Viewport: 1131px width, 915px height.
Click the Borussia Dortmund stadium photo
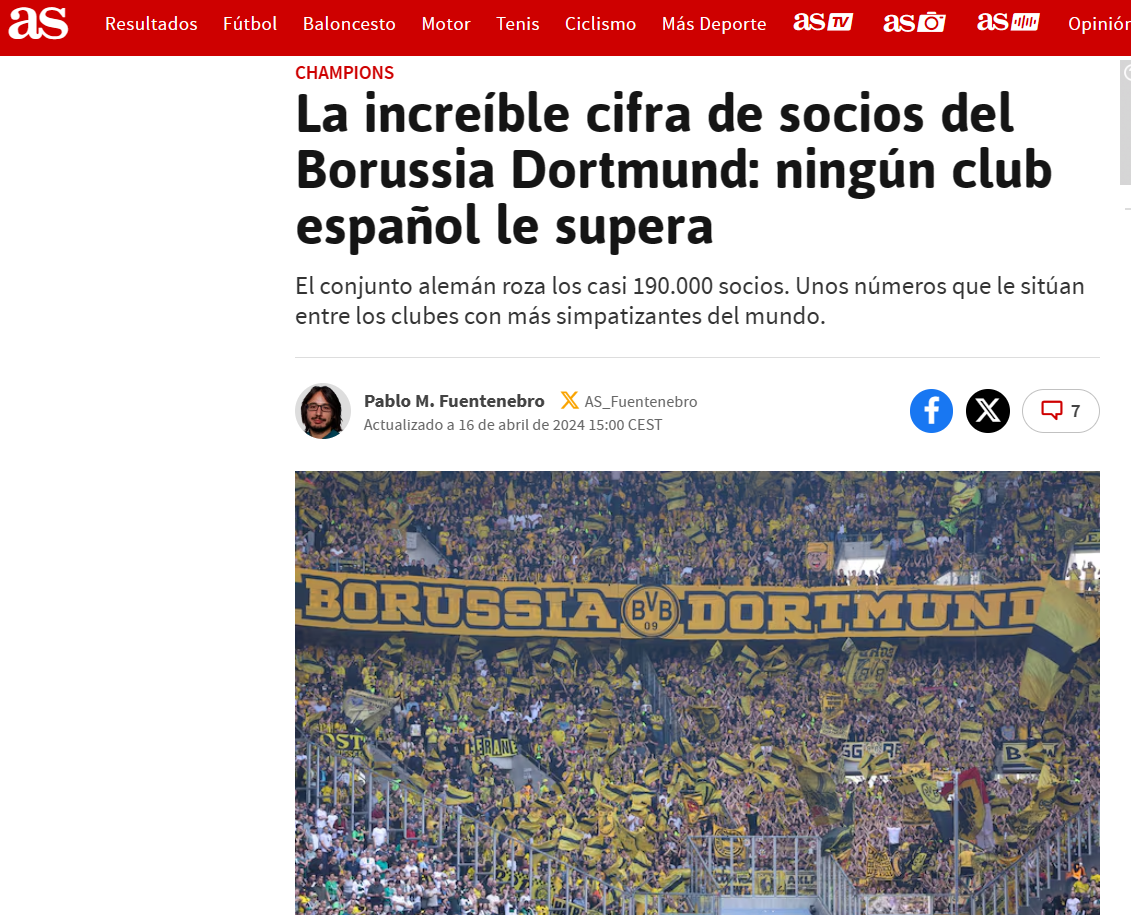tap(697, 693)
